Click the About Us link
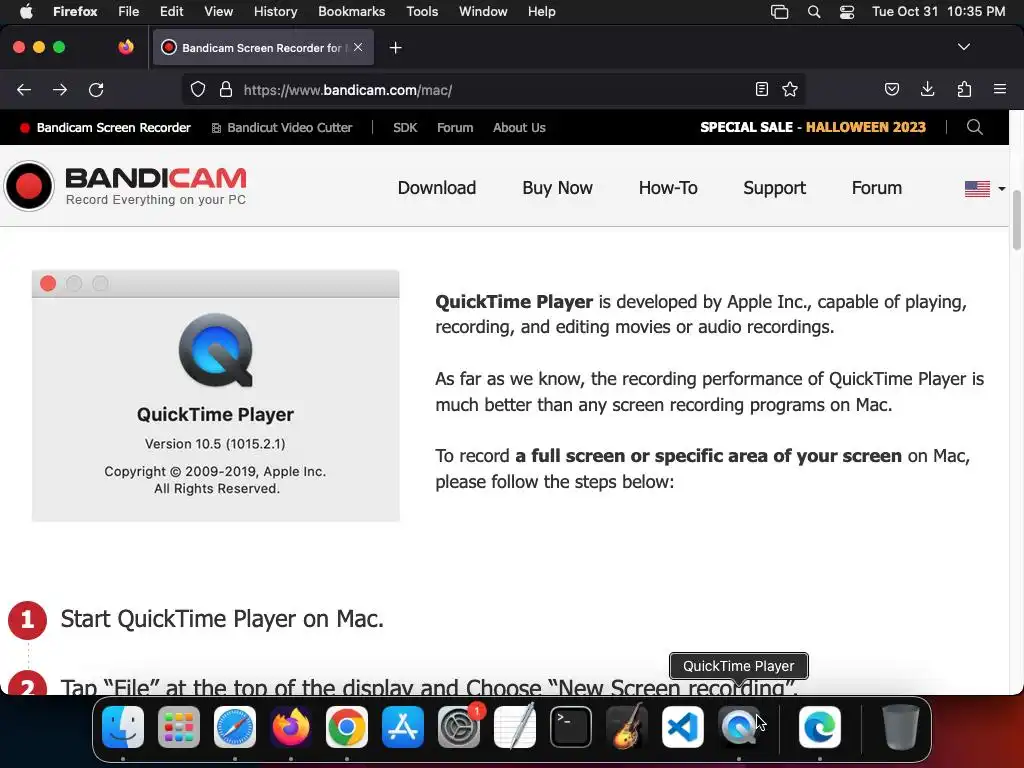 click(519, 128)
